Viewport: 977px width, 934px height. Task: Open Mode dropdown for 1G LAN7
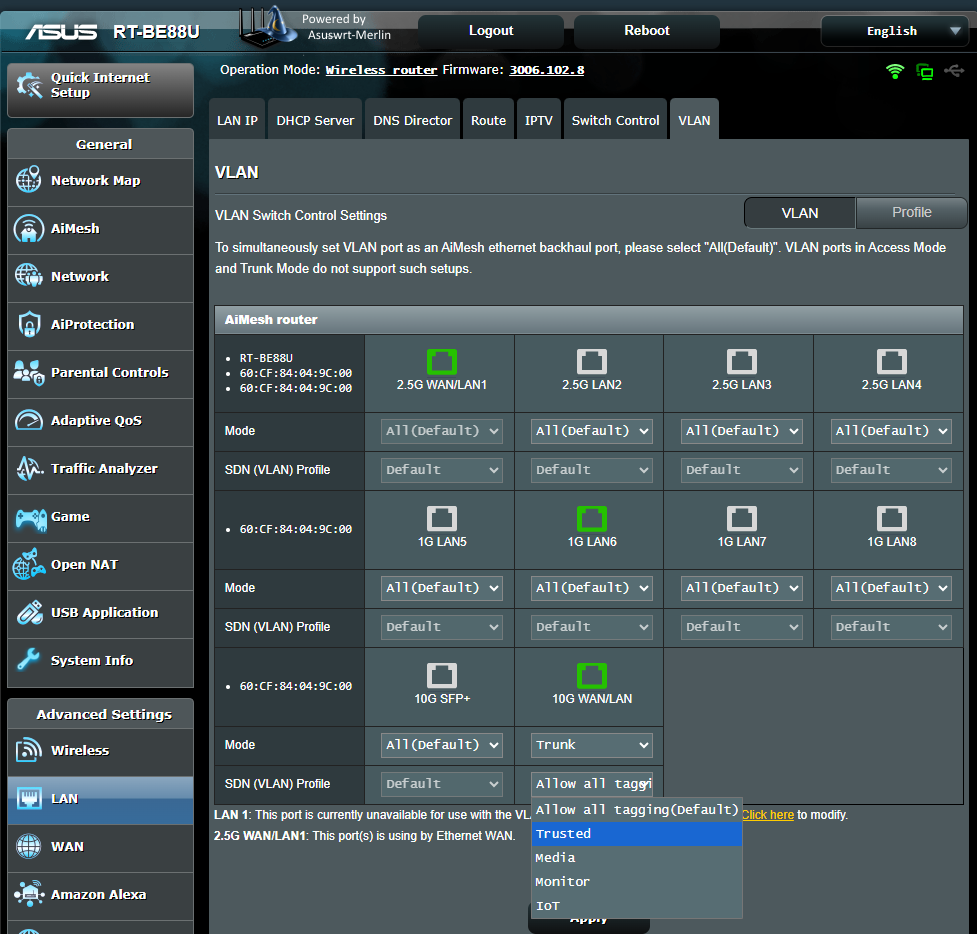point(741,588)
